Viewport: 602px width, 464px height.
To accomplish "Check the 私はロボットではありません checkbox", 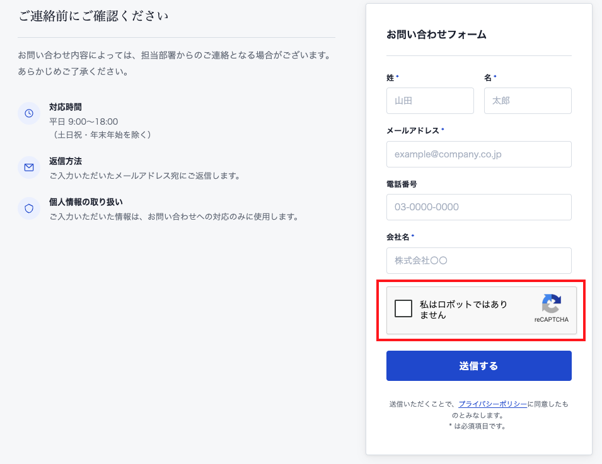I will click(403, 309).
